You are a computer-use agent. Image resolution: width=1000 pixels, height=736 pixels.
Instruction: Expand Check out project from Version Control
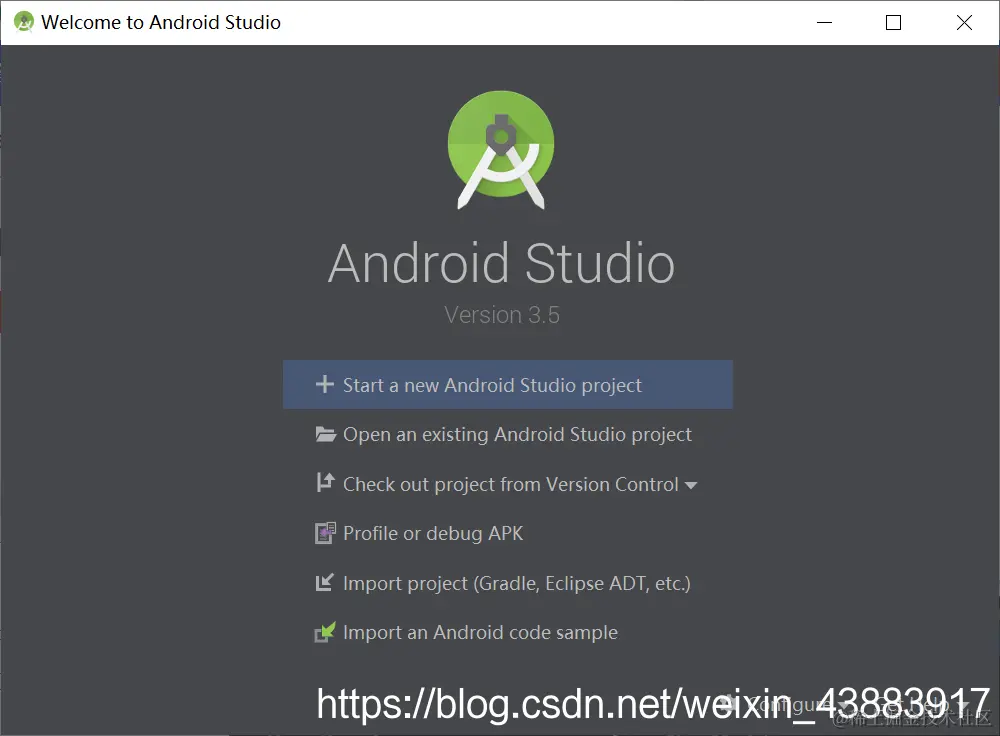click(506, 484)
